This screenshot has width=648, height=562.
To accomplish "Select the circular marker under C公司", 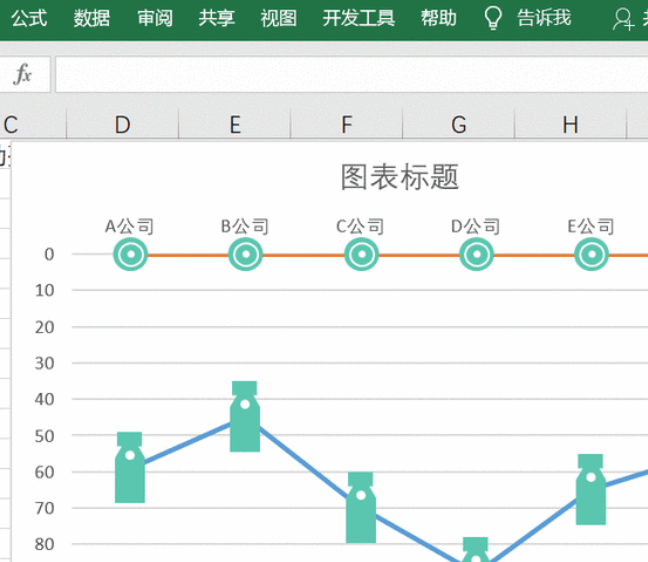I will (362, 254).
